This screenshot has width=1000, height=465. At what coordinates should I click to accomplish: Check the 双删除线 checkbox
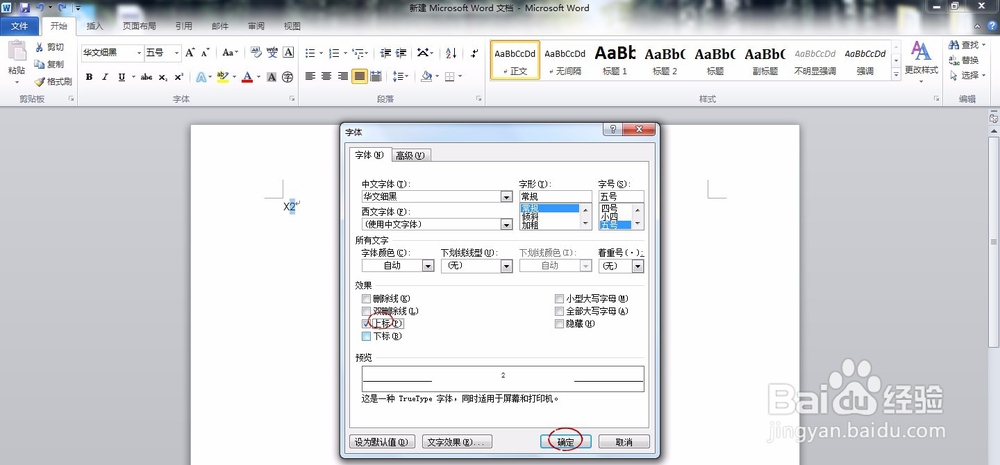pyautogui.click(x=366, y=311)
